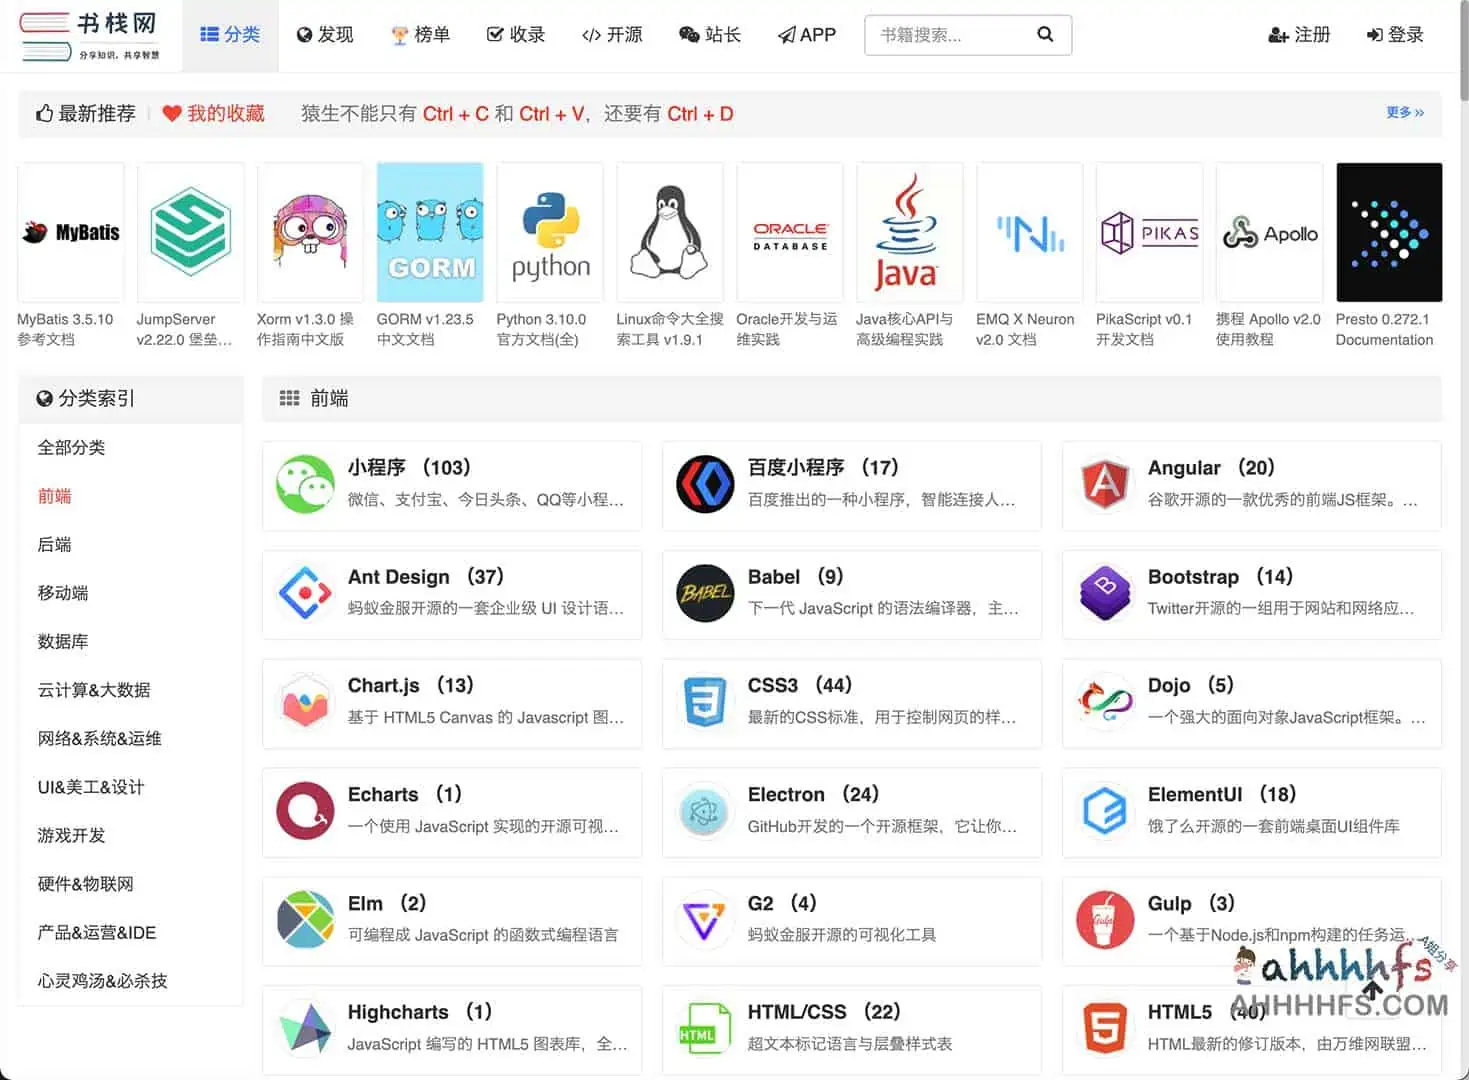
Task: Click the WeChat 小程序 category icon
Action: pos(305,486)
